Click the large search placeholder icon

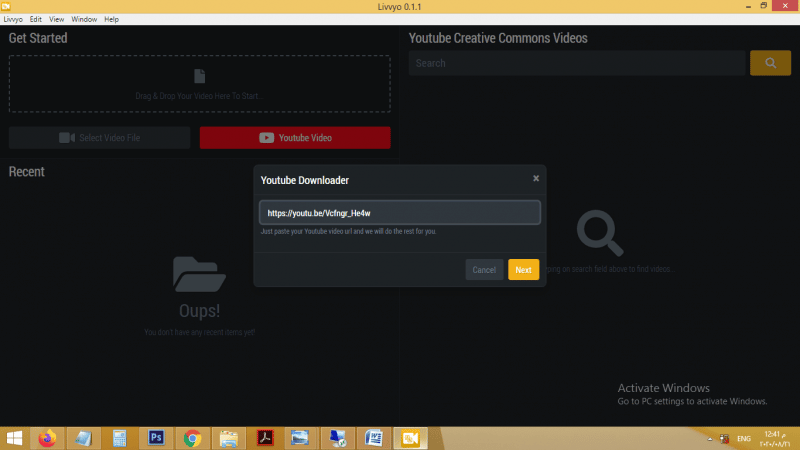[x=600, y=233]
